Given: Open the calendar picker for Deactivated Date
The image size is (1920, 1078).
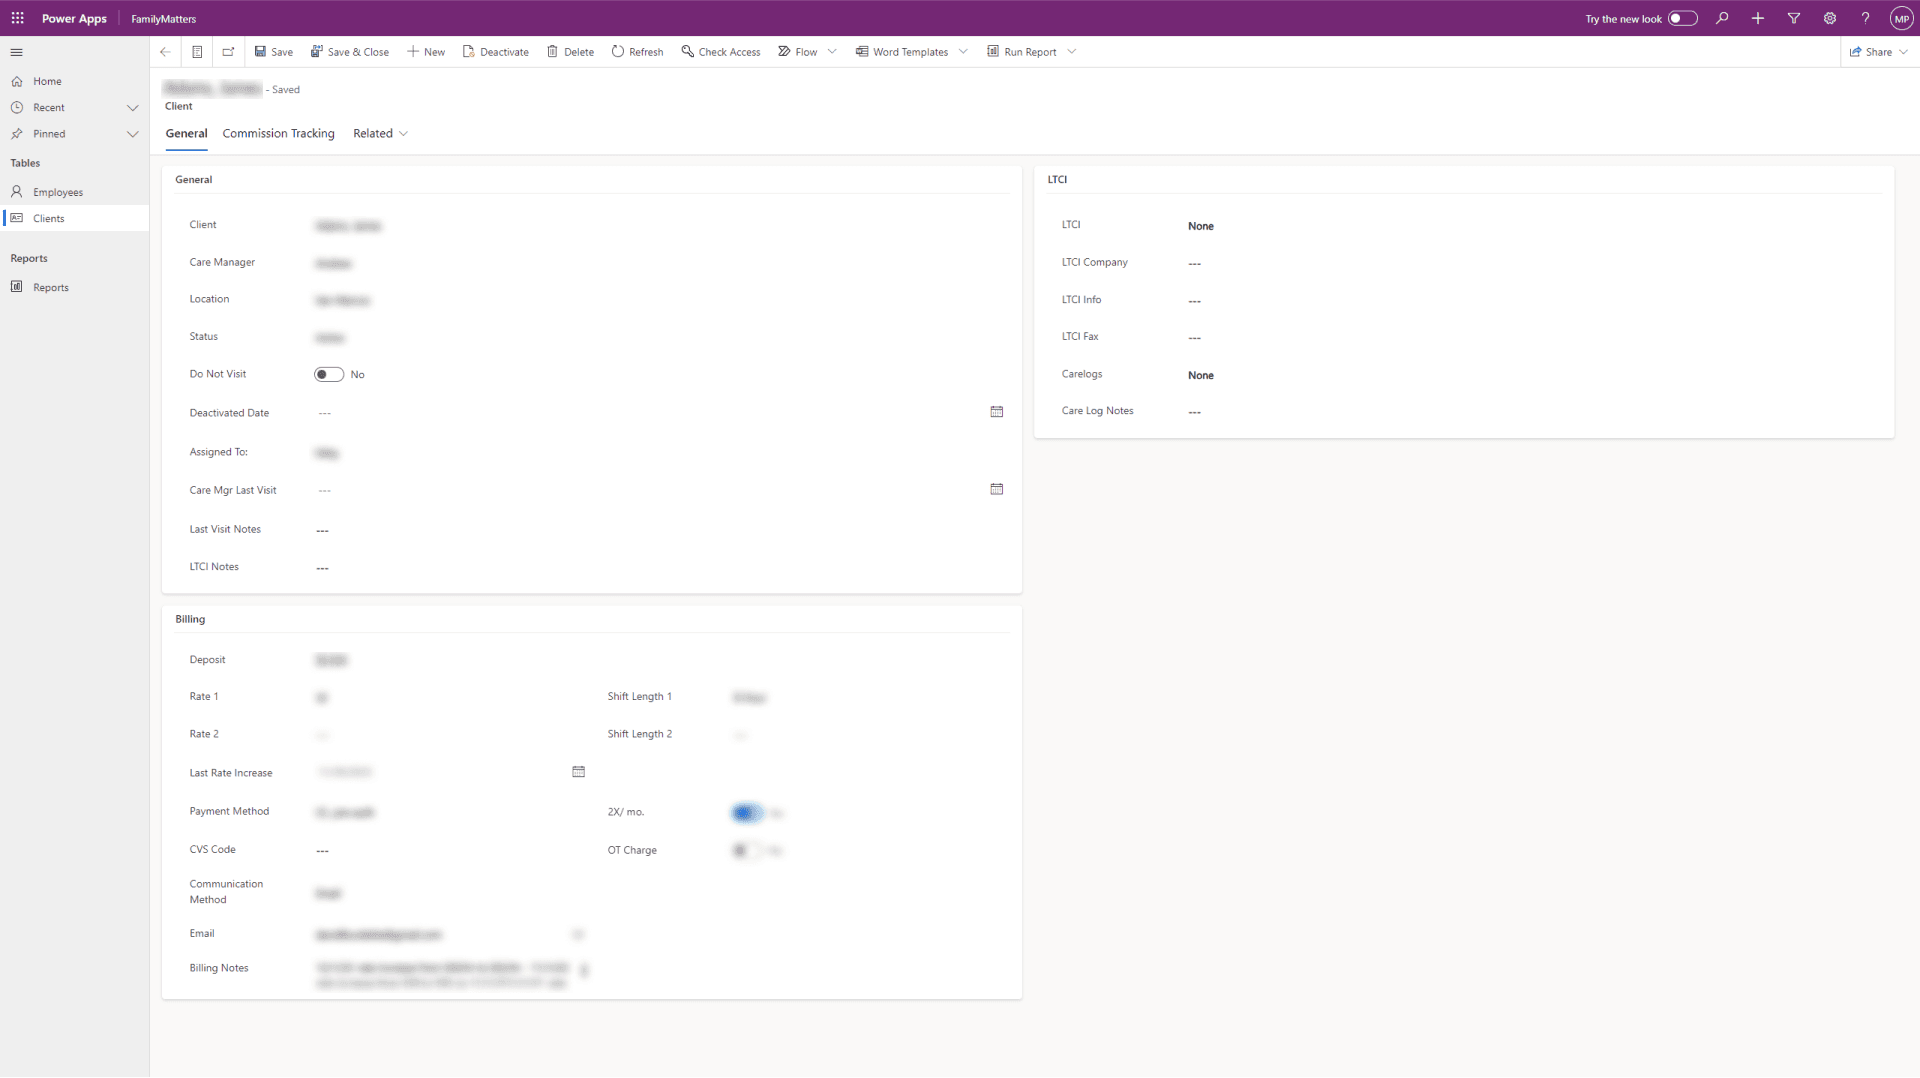Looking at the screenshot, I should 997,412.
